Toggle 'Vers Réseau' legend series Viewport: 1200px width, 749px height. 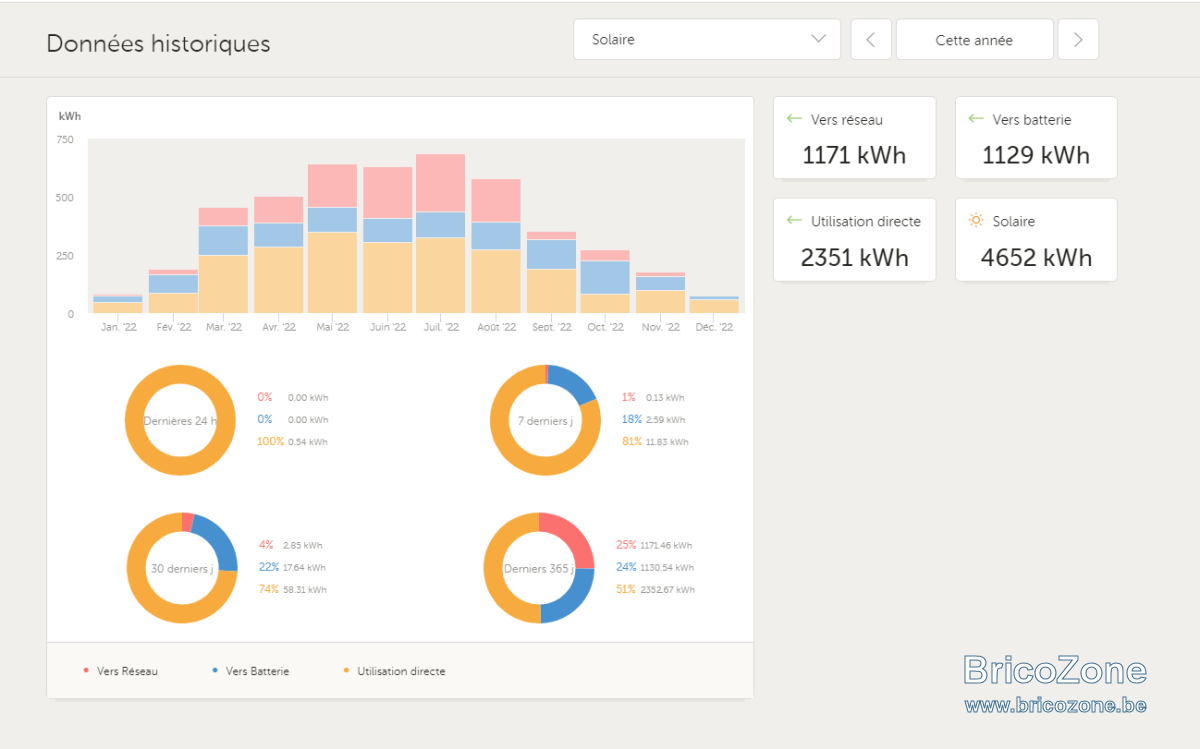click(x=120, y=671)
